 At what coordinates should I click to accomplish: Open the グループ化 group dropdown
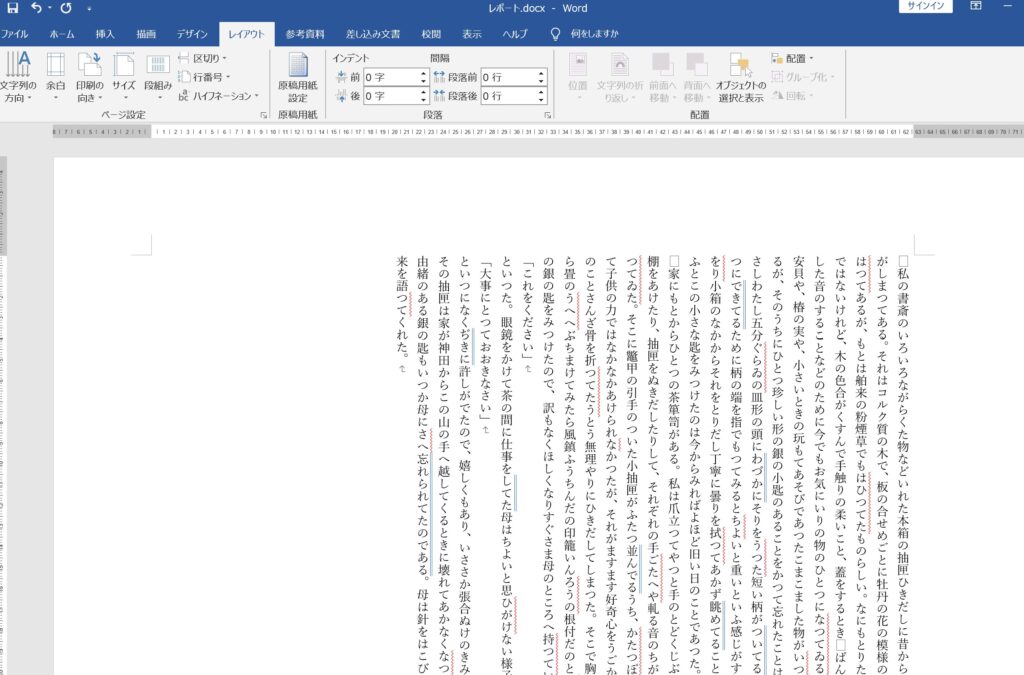tap(803, 77)
